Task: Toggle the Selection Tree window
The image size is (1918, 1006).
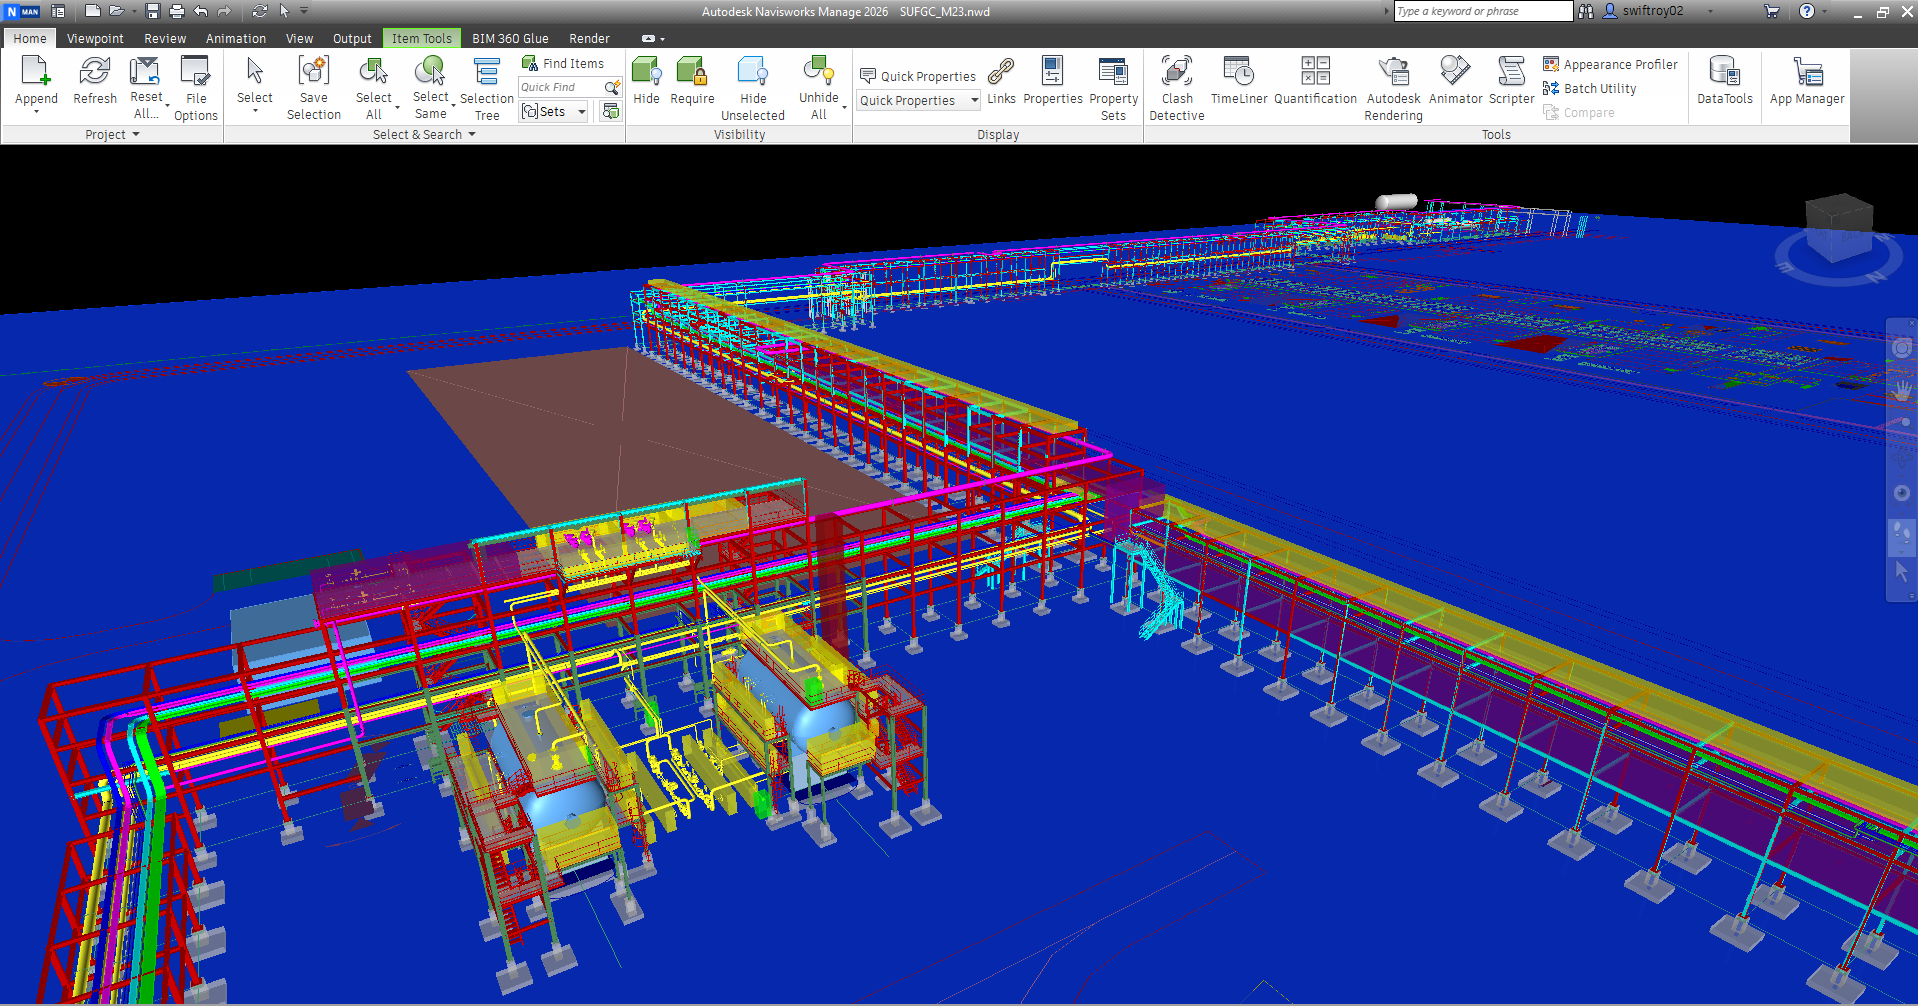Action: click(x=486, y=86)
